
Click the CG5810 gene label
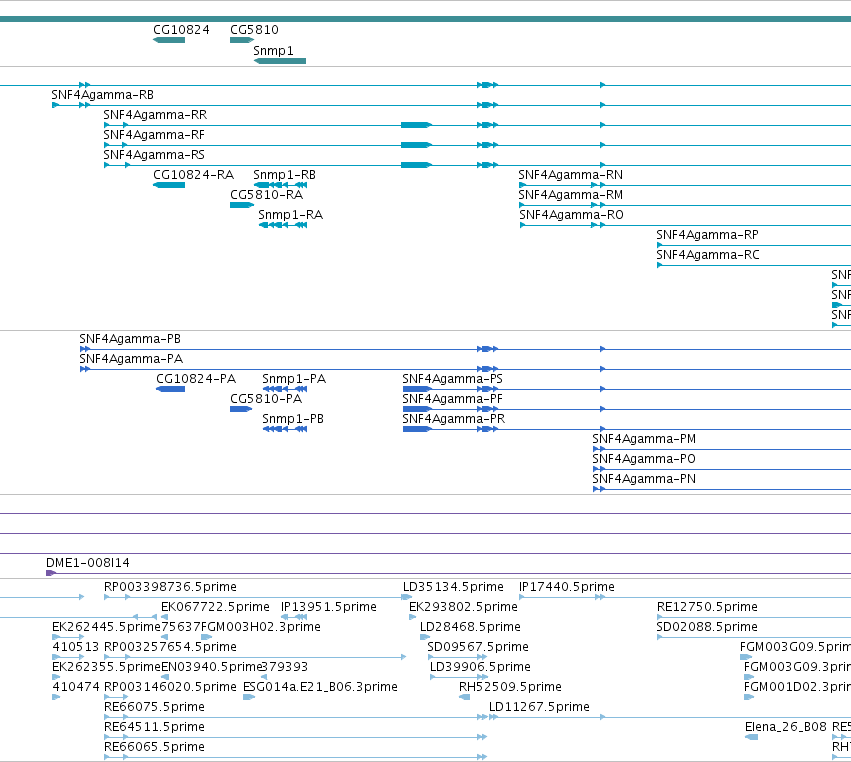[254, 30]
